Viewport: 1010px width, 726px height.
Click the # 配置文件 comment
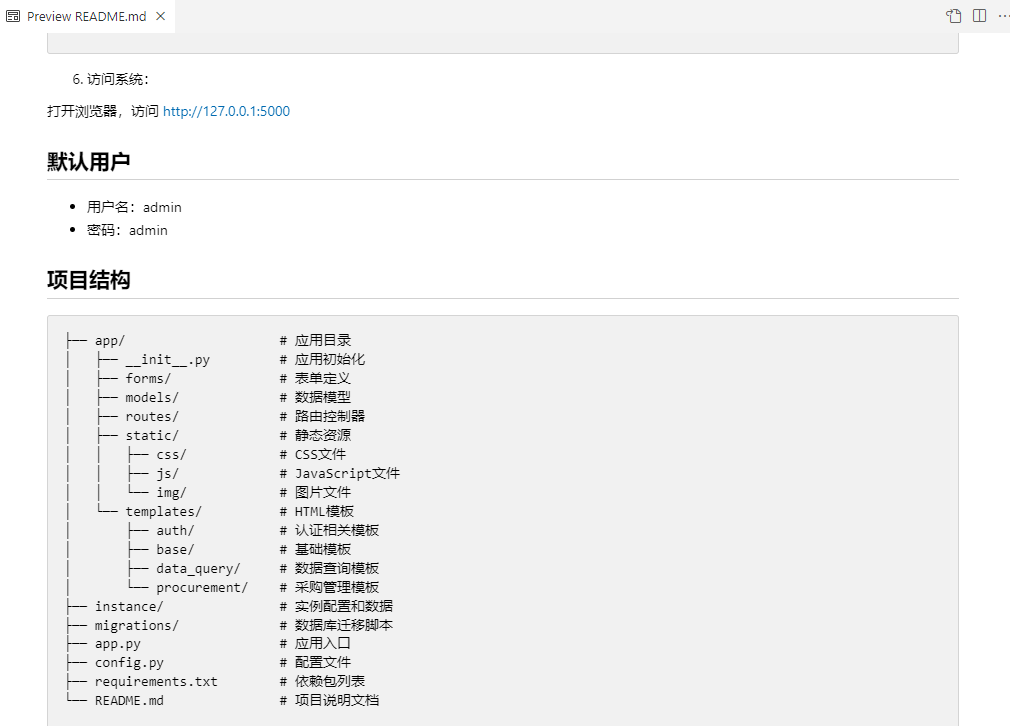point(316,663)
